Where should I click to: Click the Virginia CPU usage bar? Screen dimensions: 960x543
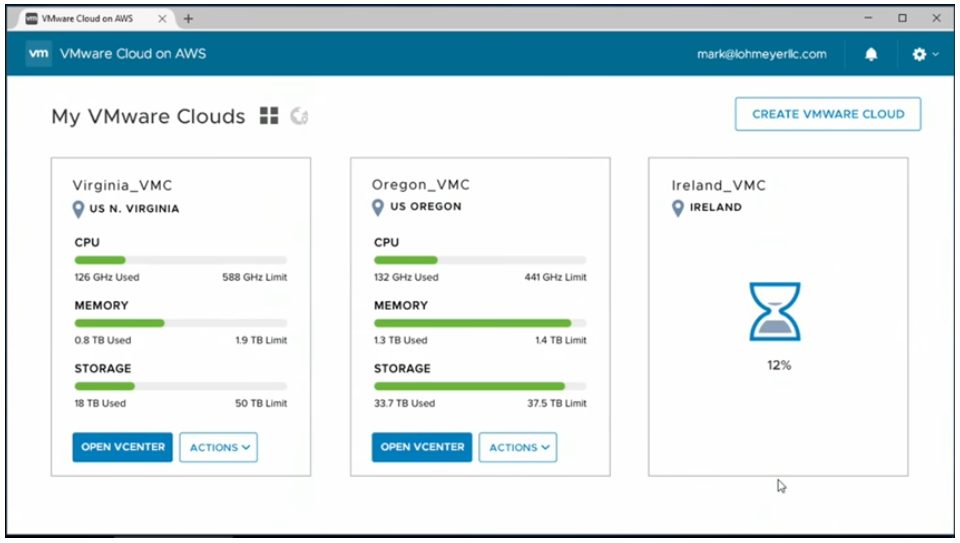click(x=181, y=260)
